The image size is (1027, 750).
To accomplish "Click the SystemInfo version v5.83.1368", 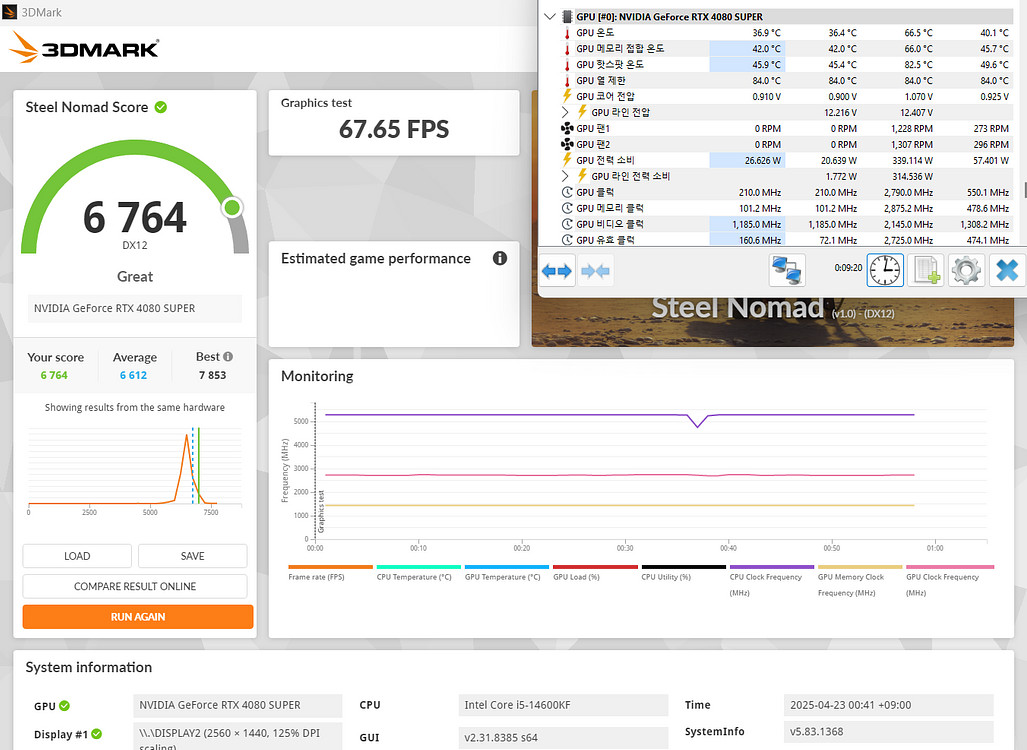I will pyautogui.click(x=889, y=732).
